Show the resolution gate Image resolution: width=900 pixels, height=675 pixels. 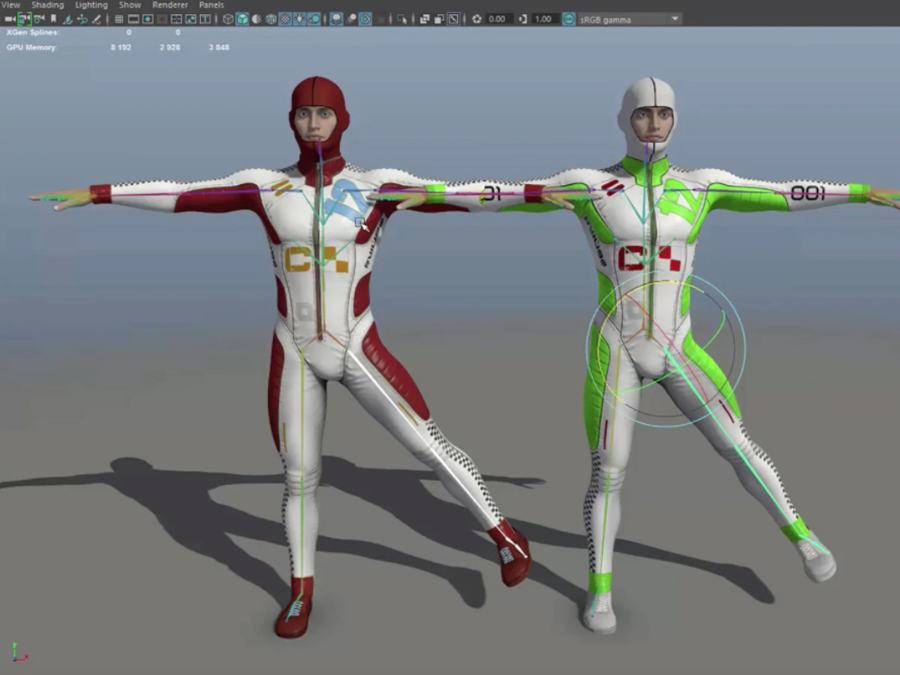coord(147,19)
